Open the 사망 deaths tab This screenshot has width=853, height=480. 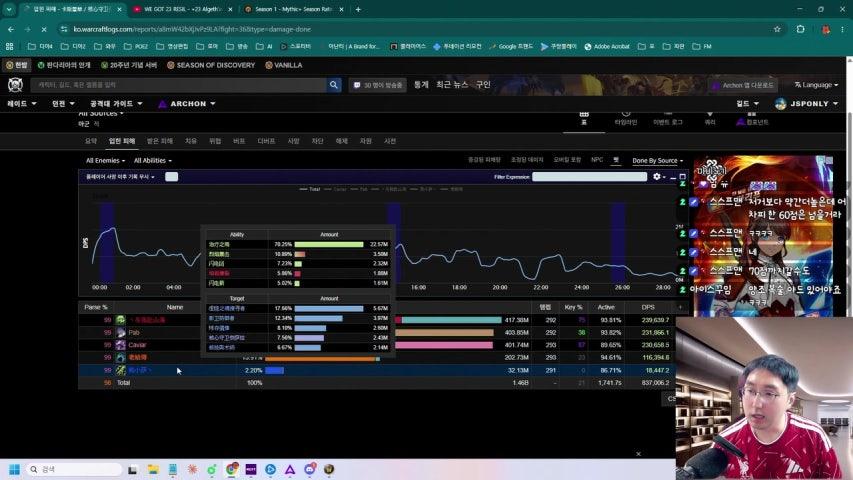point(293,141)
